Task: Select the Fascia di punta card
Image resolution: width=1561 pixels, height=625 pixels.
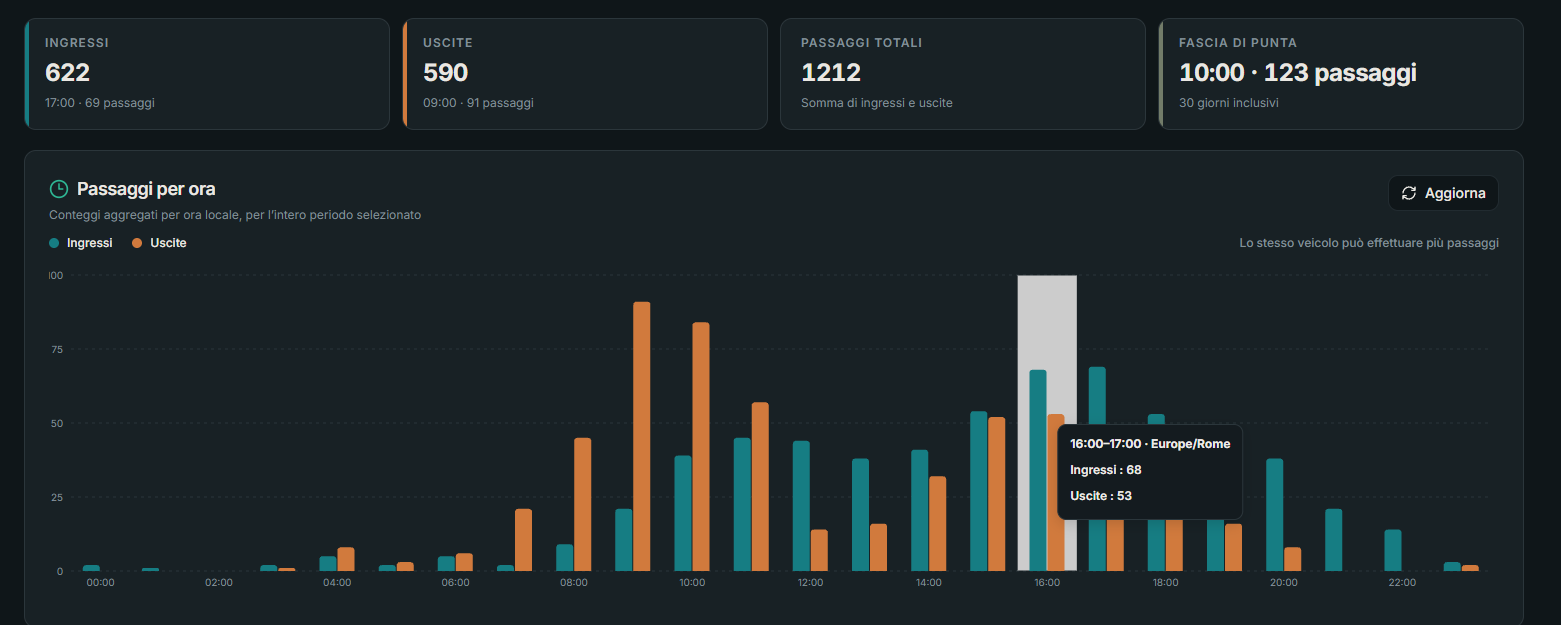Action: [1341, 74]
